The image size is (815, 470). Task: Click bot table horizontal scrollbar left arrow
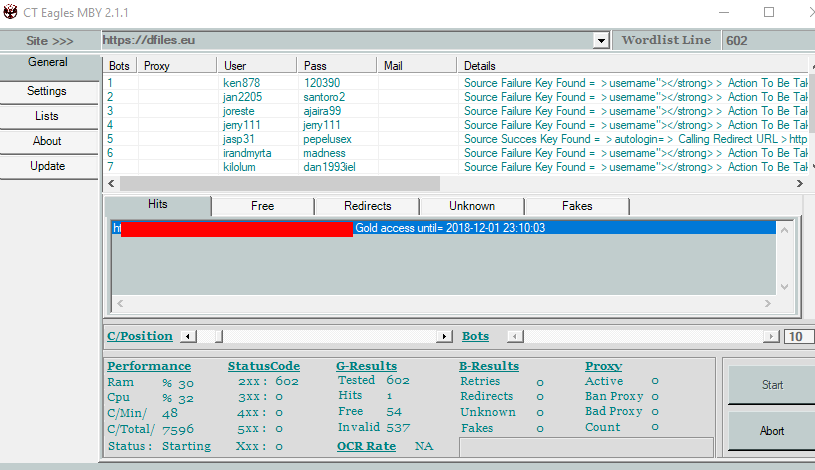[x=111, y=183]
